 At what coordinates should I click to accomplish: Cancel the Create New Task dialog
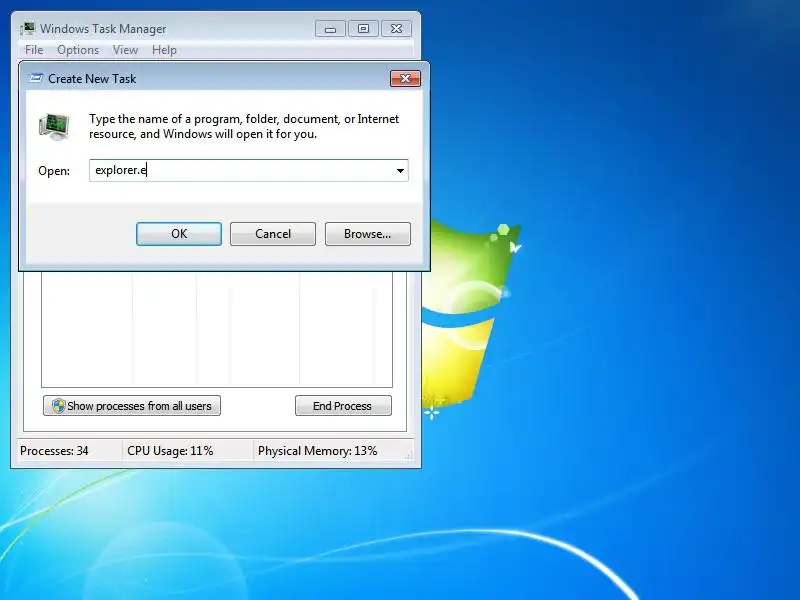pos(272,234)
